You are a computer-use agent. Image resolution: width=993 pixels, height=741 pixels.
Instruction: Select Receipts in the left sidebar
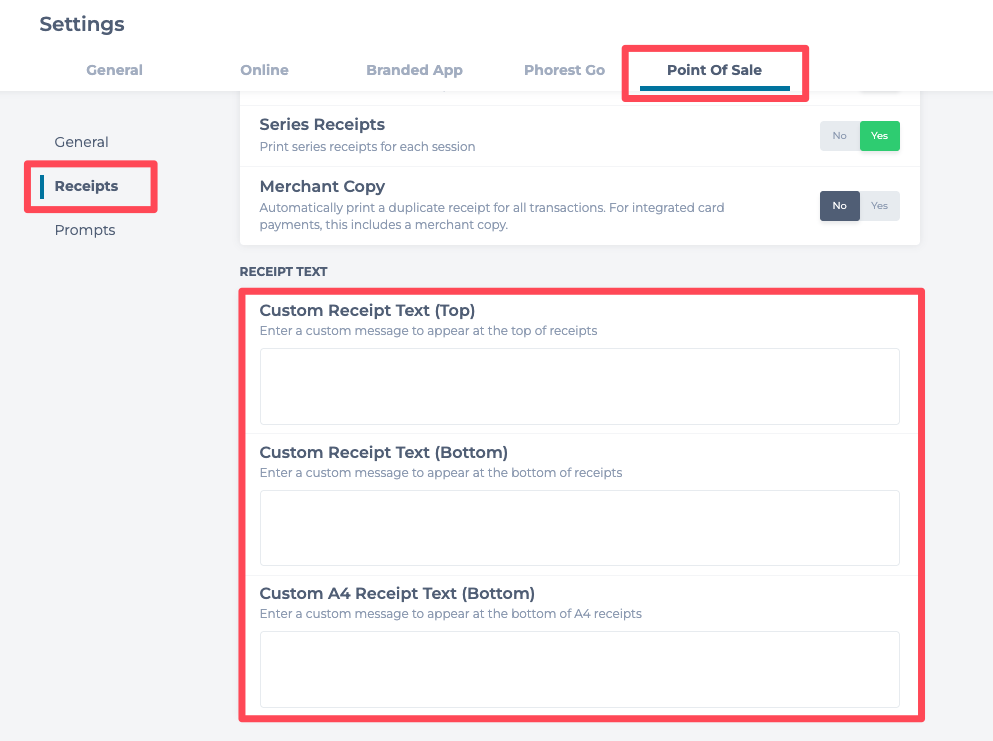tap(86, 186)
